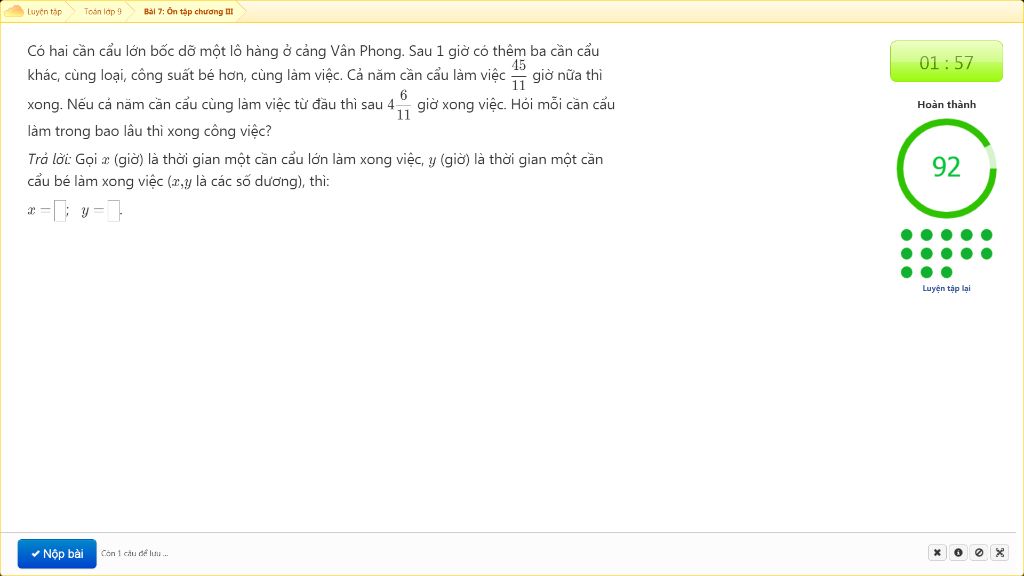The image size is (1024, 576).
Task: Click the fraction 45/11 in the problem text
Action: coord(519,75)
